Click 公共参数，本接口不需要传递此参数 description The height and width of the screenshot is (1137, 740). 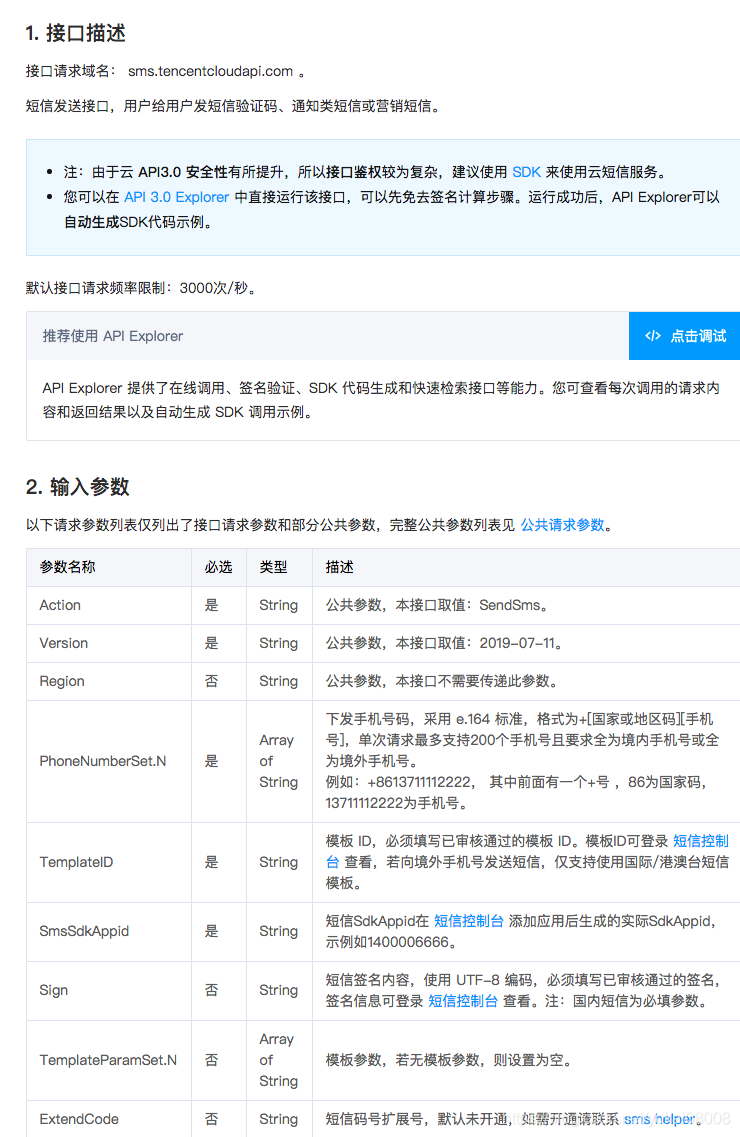pos(442,681)
